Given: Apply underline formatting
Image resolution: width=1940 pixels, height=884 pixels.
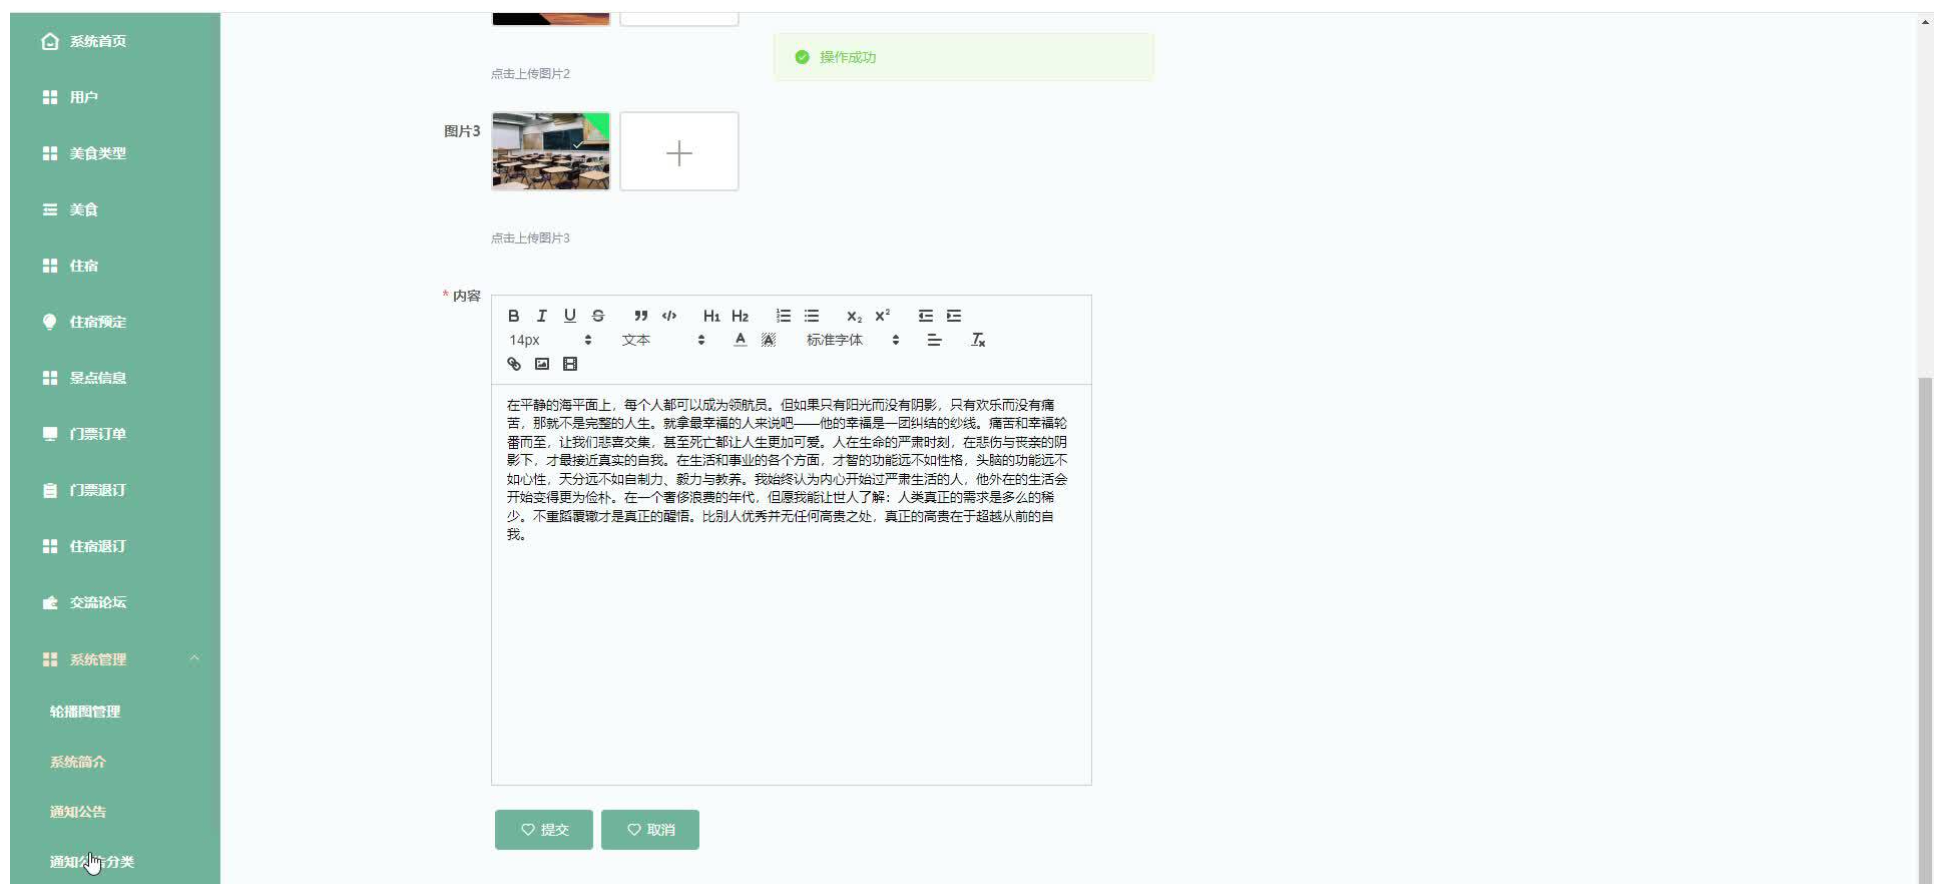Looking at the screenshot, I should coord(569,316).
